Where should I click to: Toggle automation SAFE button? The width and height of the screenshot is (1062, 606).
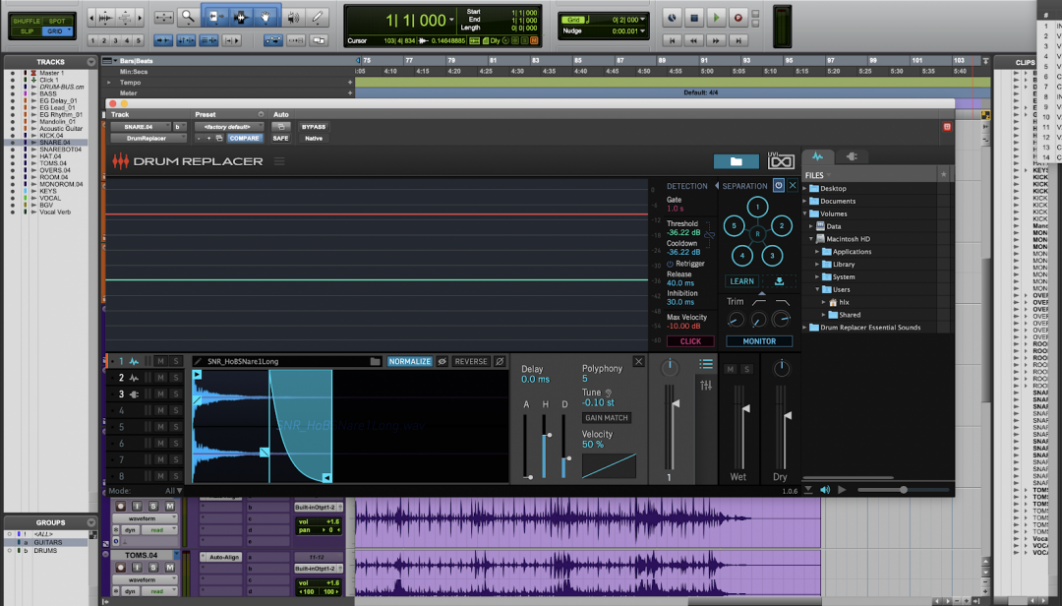280,138
